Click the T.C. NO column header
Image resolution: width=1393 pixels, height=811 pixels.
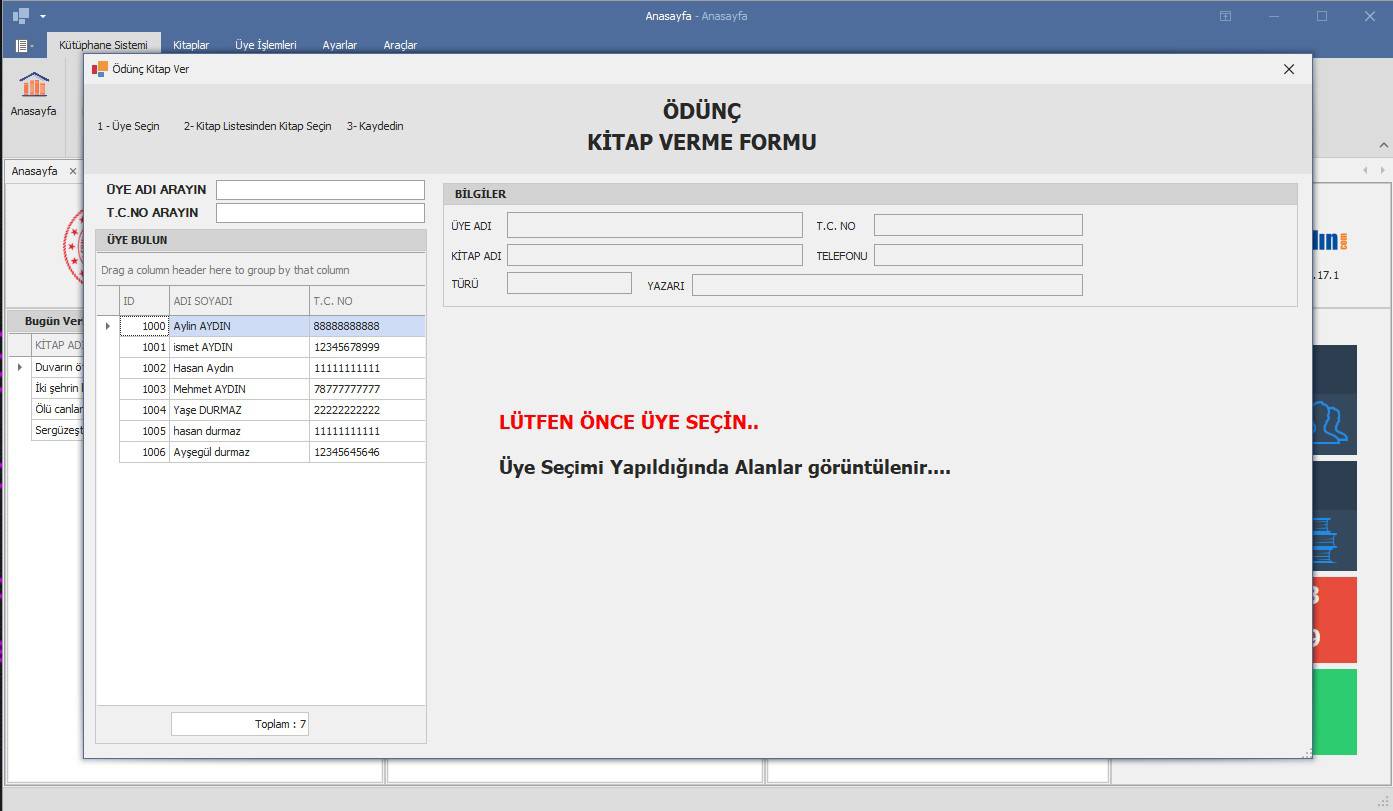[366, 301]
